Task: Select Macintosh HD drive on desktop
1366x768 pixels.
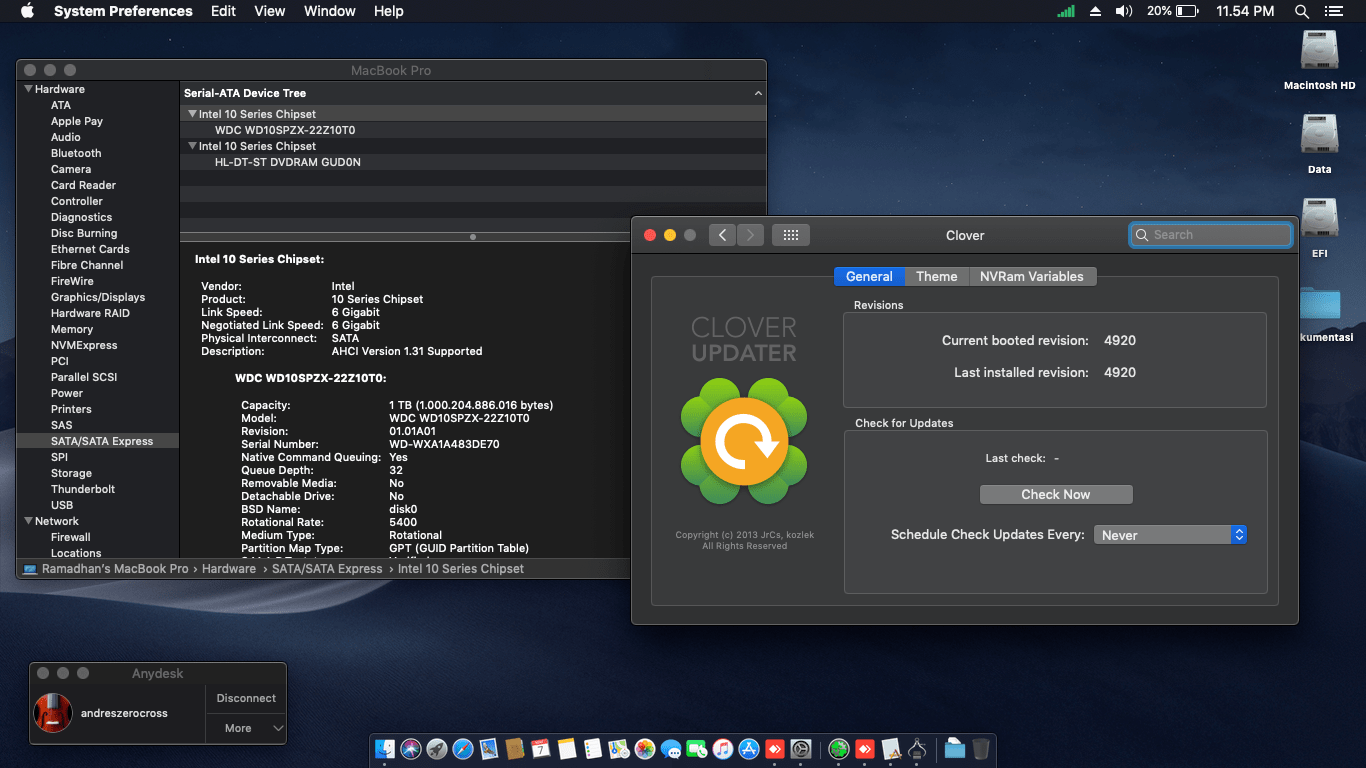Action: 1320,51
